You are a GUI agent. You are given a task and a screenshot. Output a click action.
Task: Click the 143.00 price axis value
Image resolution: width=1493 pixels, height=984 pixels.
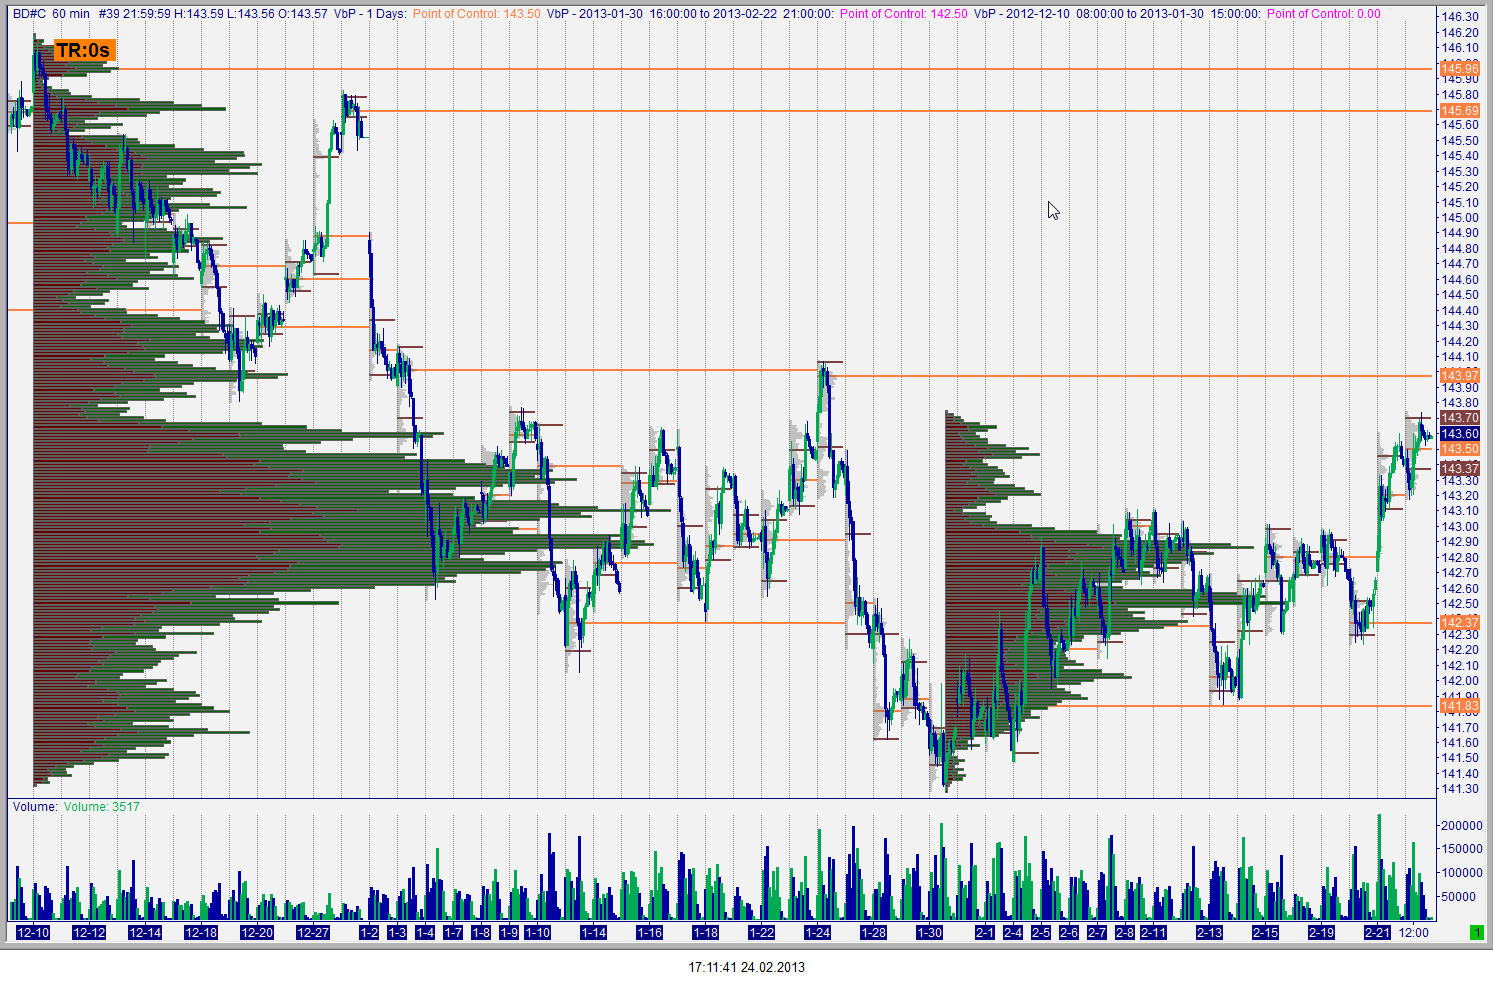(x=1461, y=527)
